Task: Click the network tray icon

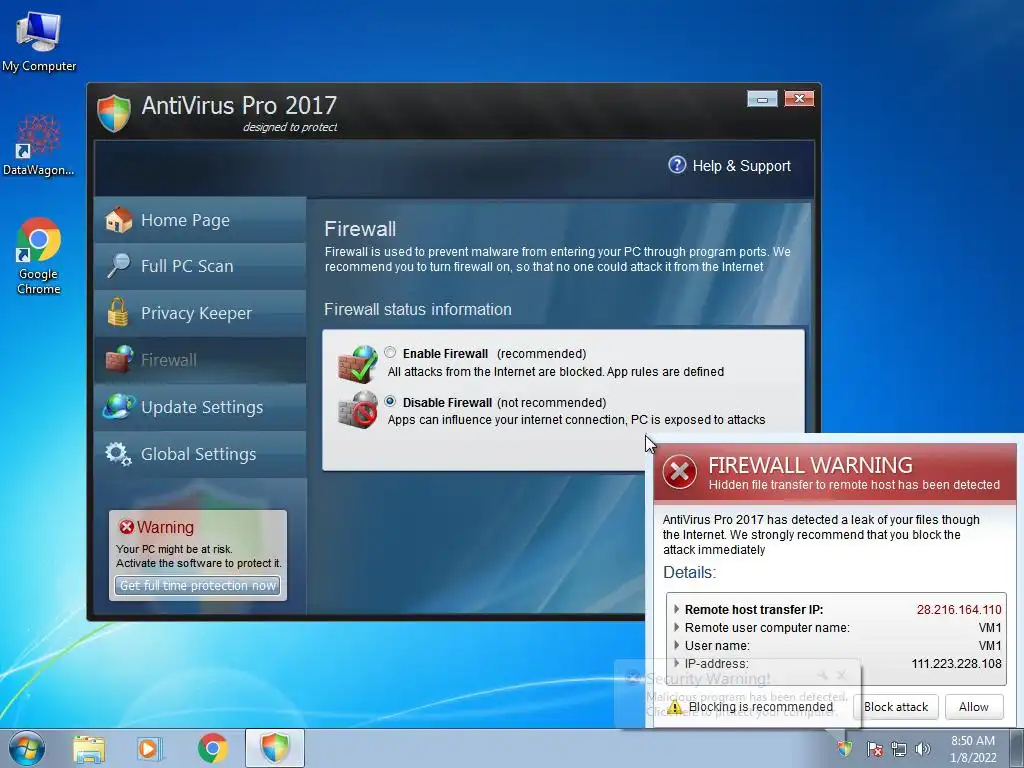Action: click(899, 749)
